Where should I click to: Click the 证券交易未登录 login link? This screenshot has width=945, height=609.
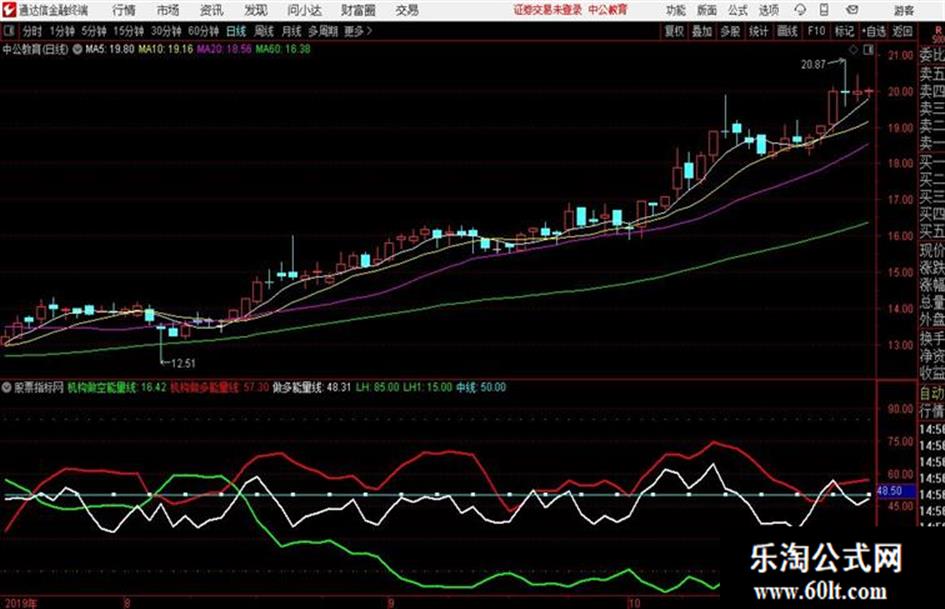[x=548, y=10]
